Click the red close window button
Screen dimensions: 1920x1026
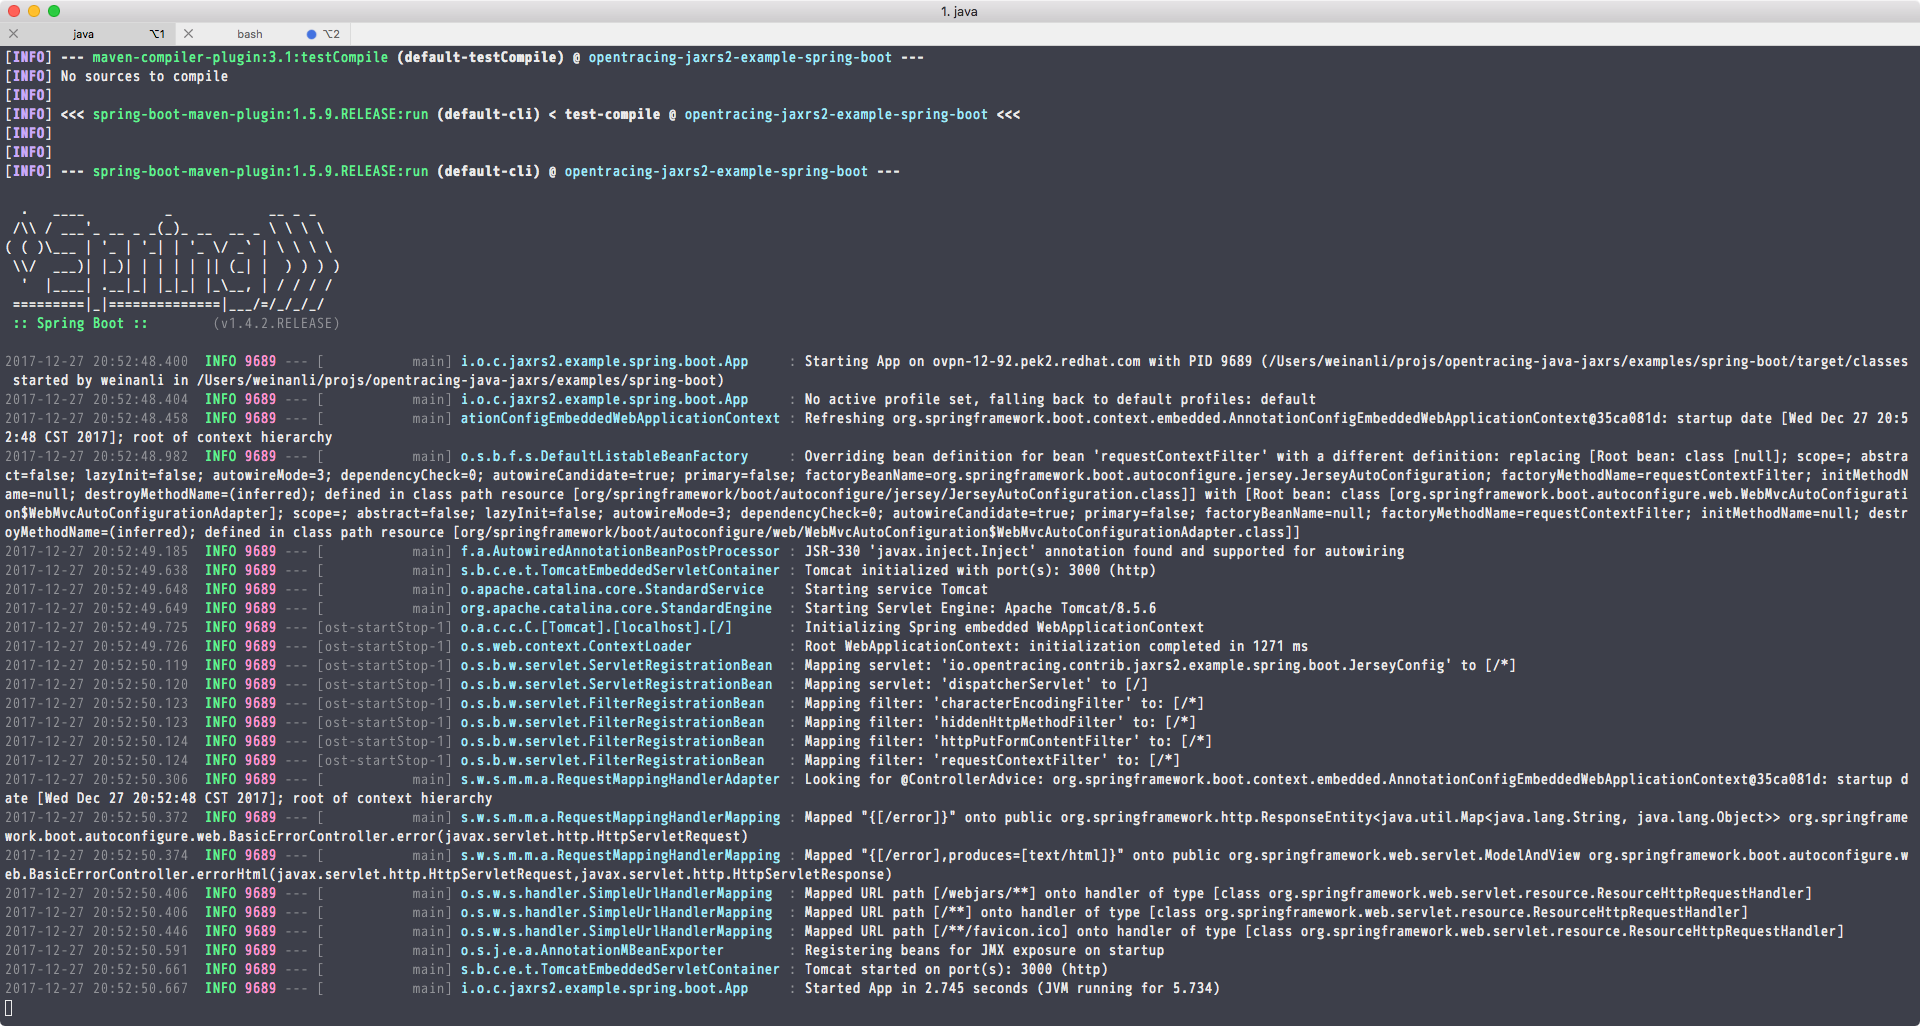(14, 11)
